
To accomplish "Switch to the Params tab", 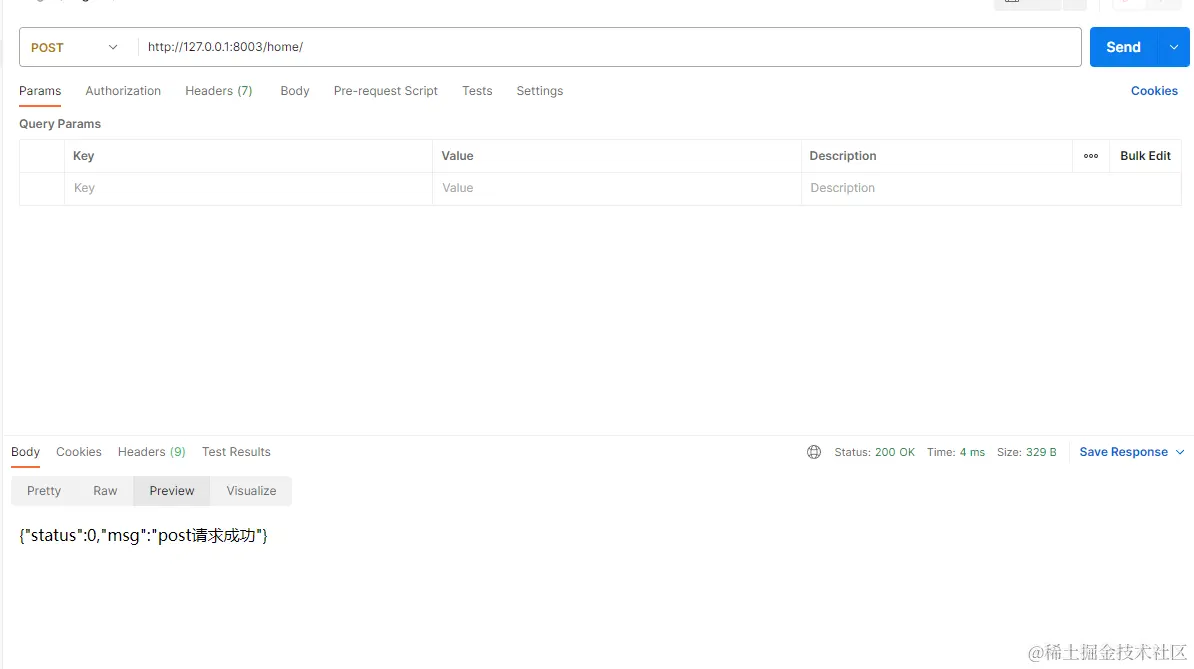I will click(x=40, y=91).
